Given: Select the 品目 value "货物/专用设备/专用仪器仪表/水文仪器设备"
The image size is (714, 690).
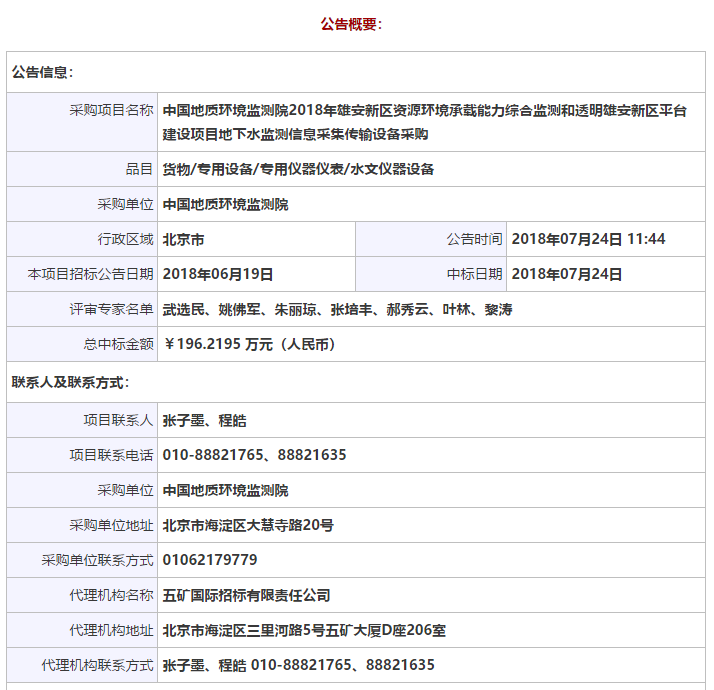Looking at the screenshot, I should (298, 169).
